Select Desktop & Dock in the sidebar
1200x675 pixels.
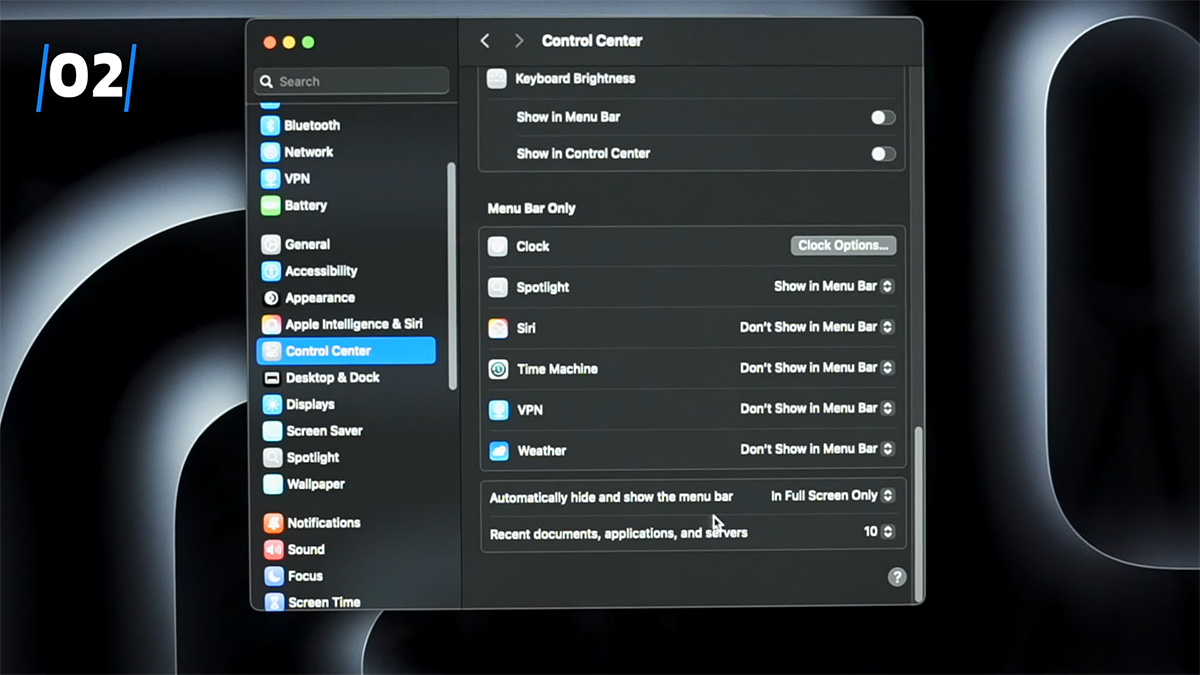pos(333,378)
